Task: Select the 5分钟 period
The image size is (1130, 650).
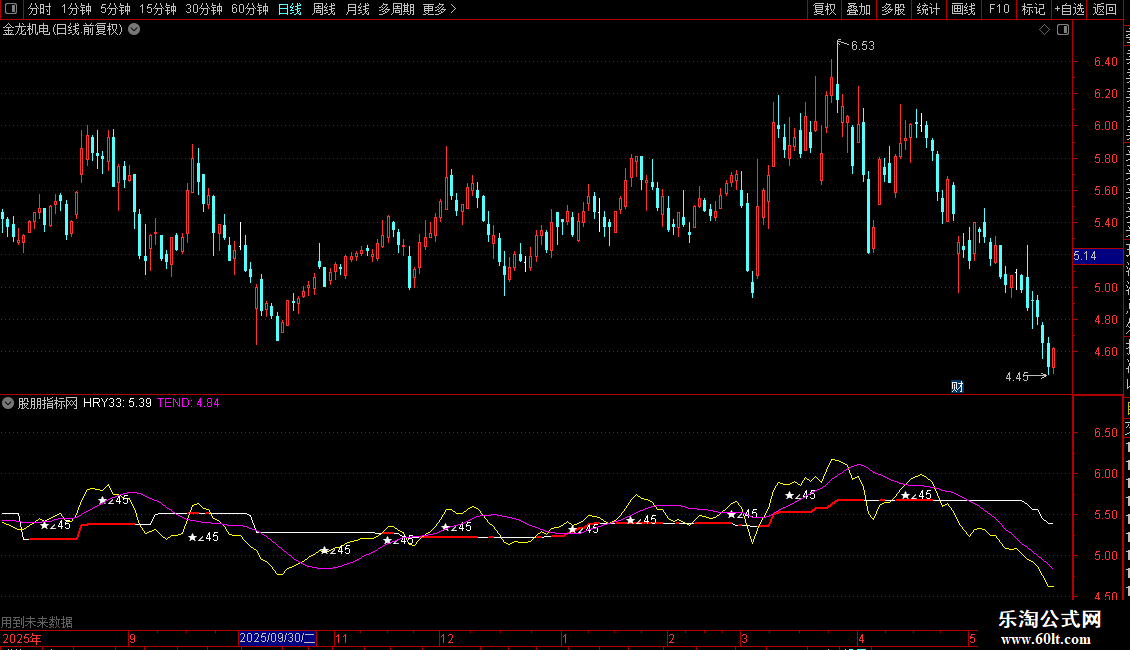Action: (x=115, y=9)
